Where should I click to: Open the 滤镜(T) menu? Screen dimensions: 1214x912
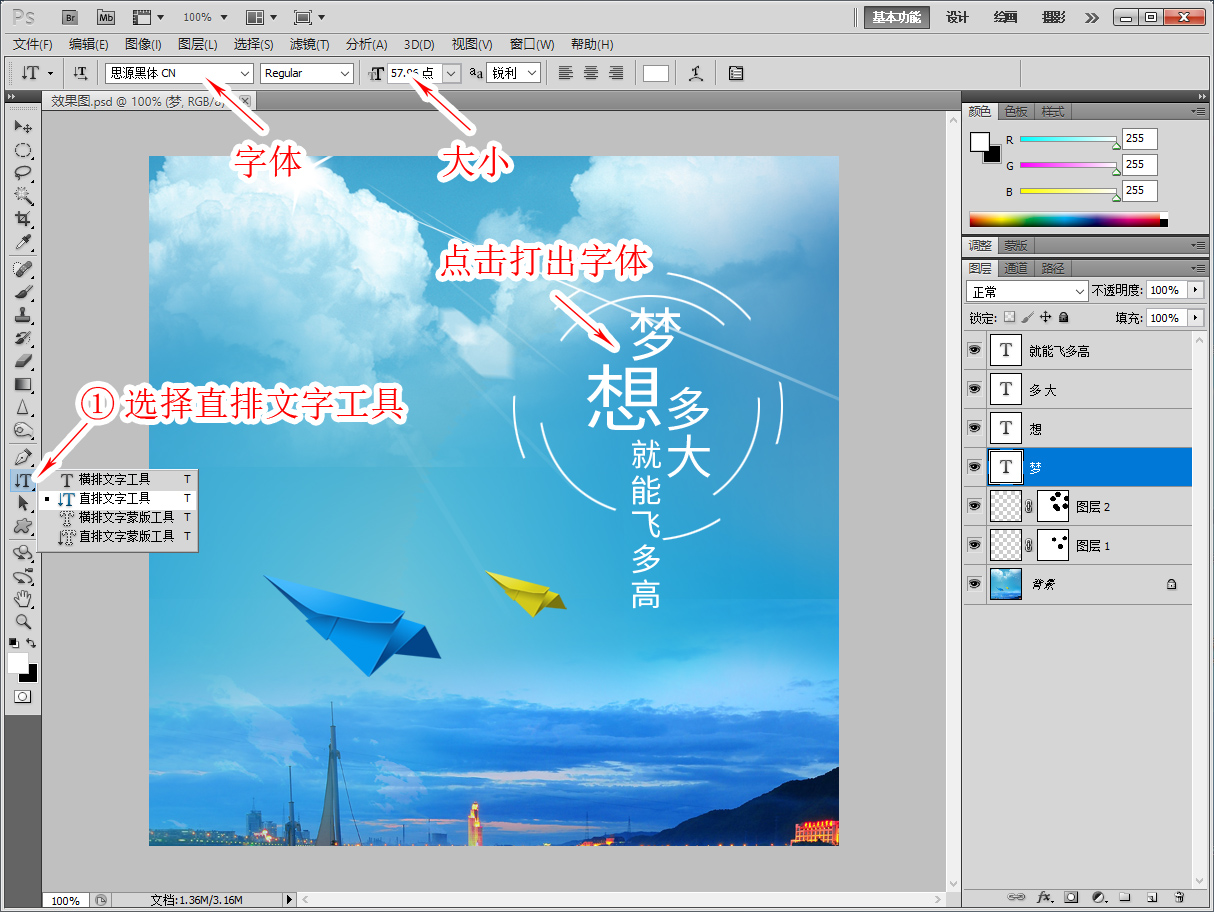pos(310,44)
